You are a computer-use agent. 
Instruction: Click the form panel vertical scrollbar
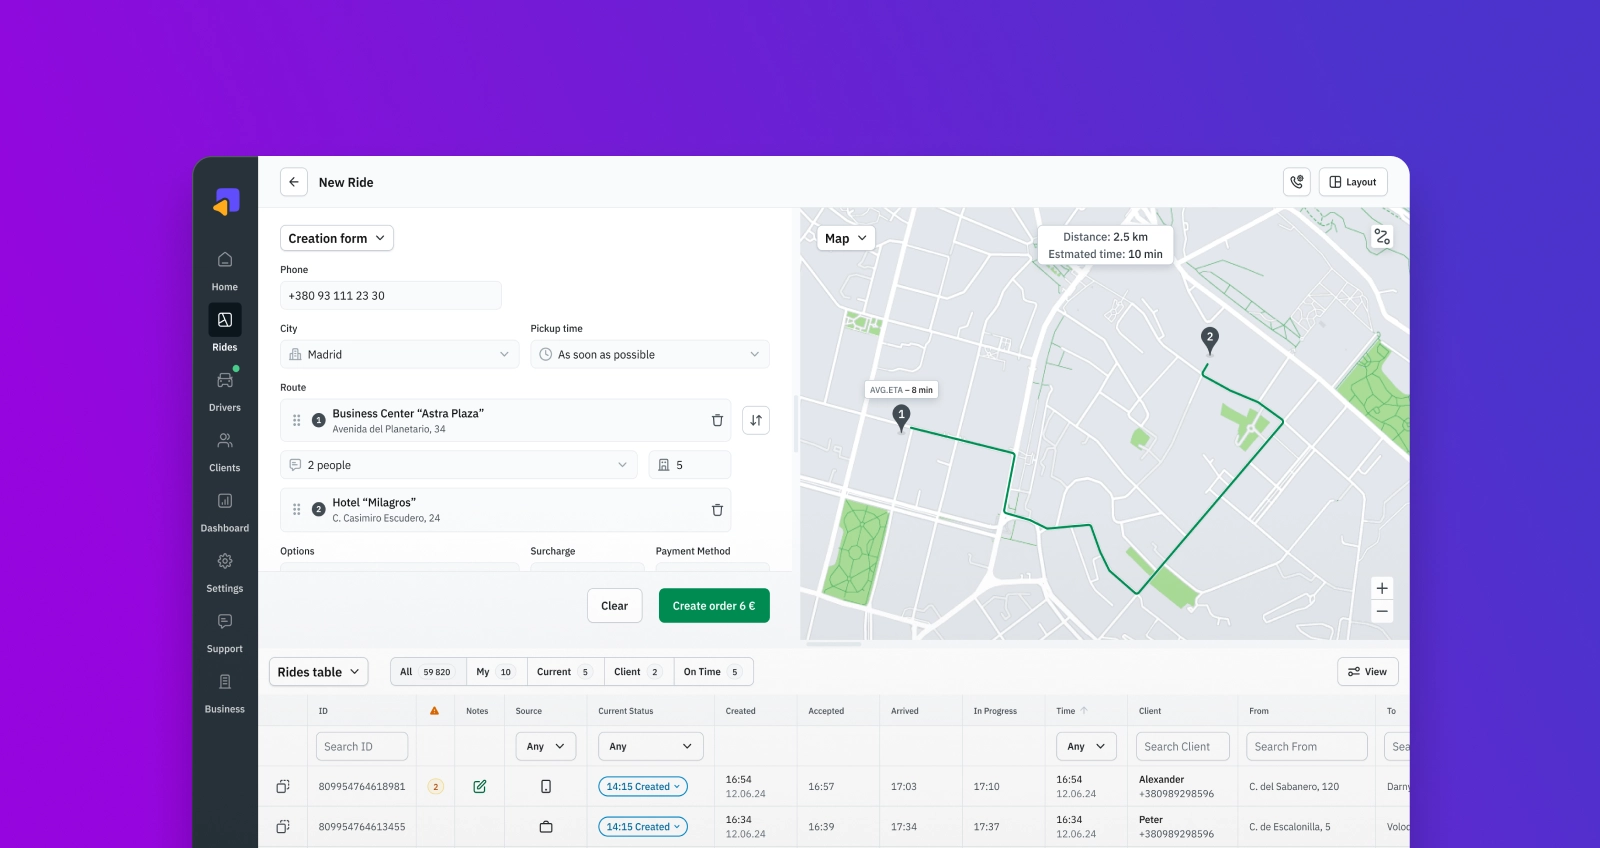(x=796, y=423)
